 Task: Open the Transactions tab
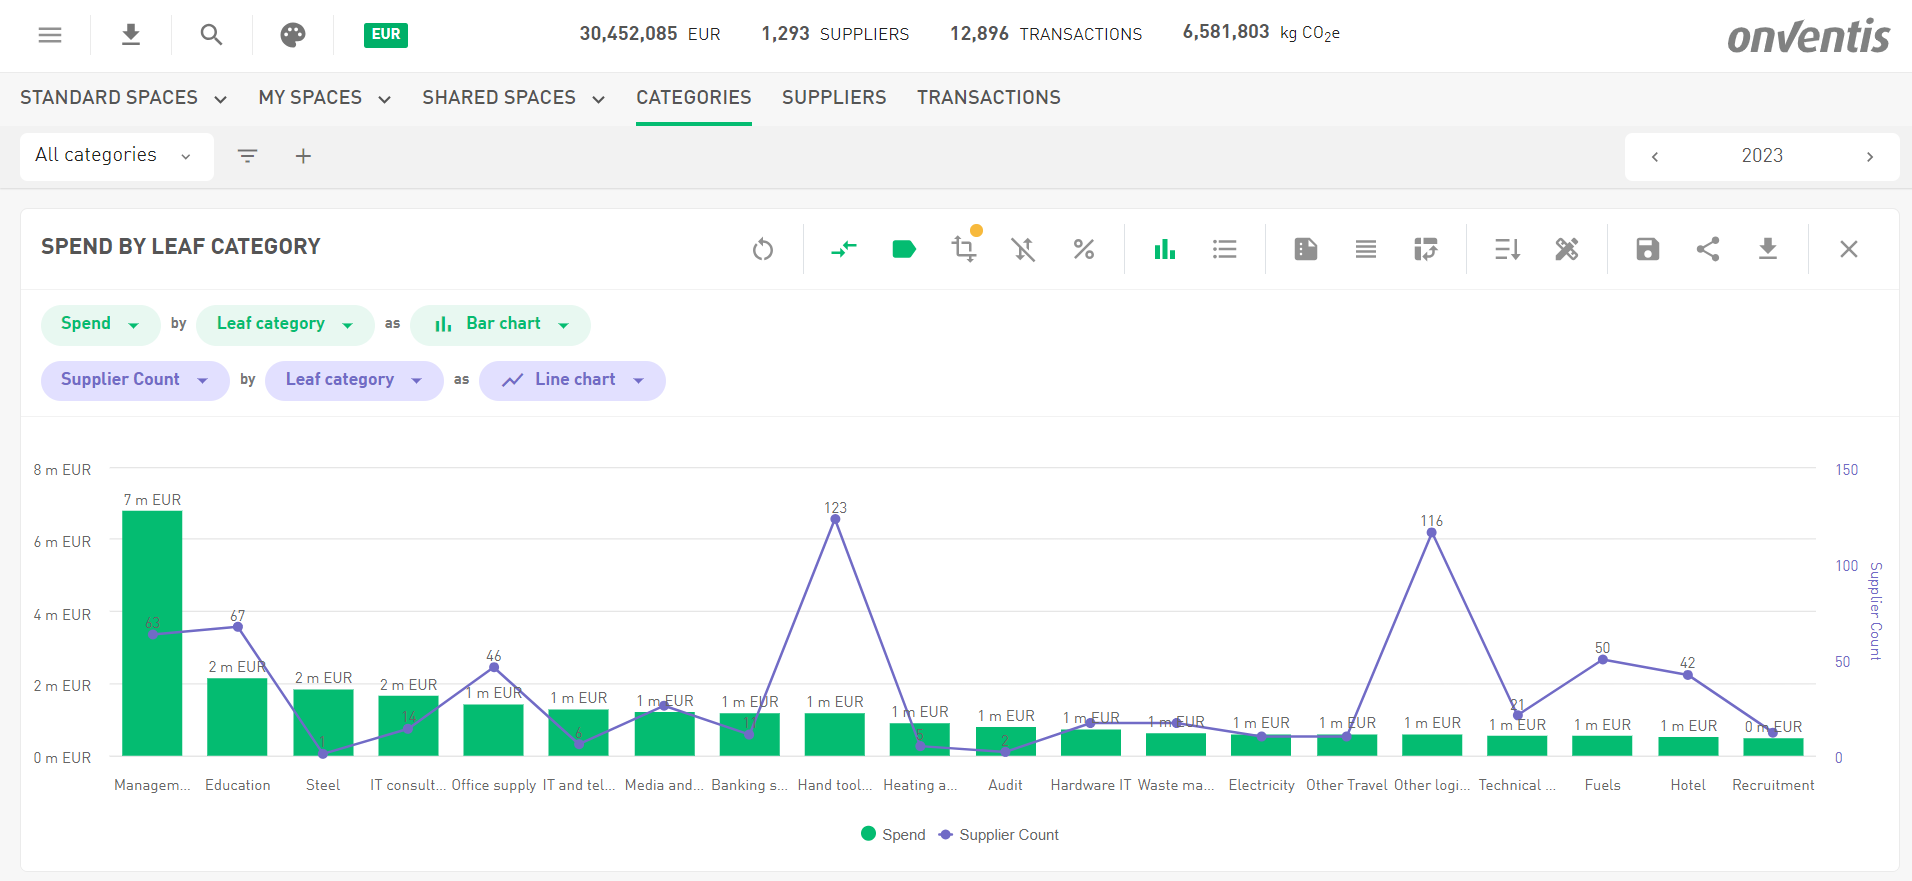(988, 98)
